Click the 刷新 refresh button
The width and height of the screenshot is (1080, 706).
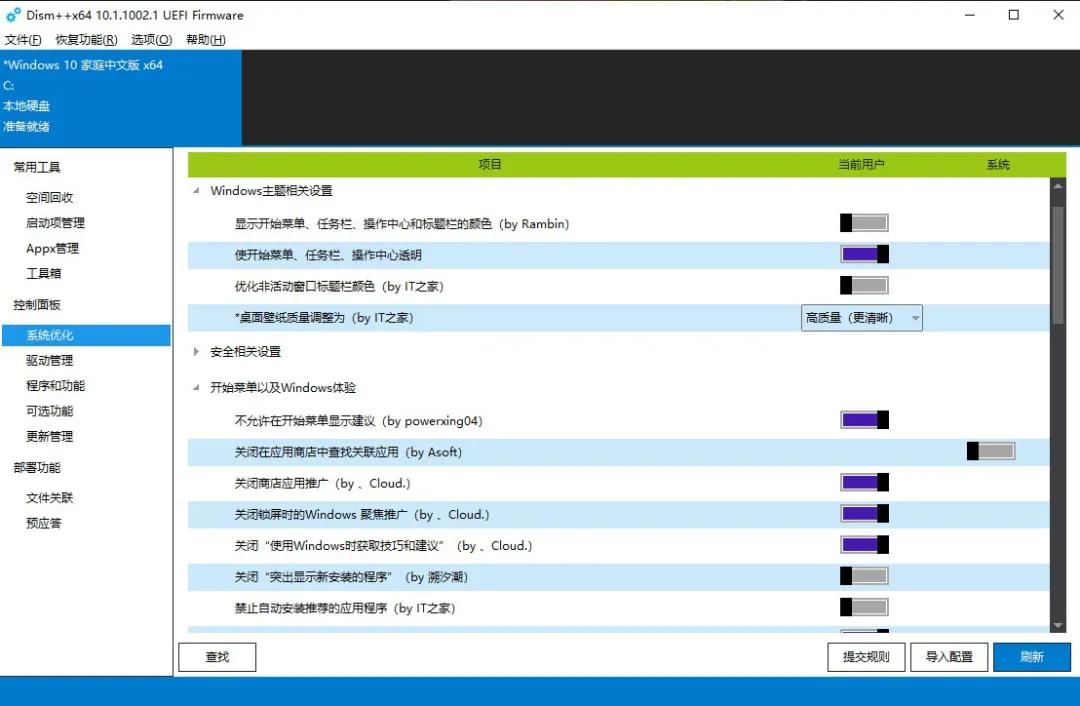pyautogui.click(x=1032, y=657)
